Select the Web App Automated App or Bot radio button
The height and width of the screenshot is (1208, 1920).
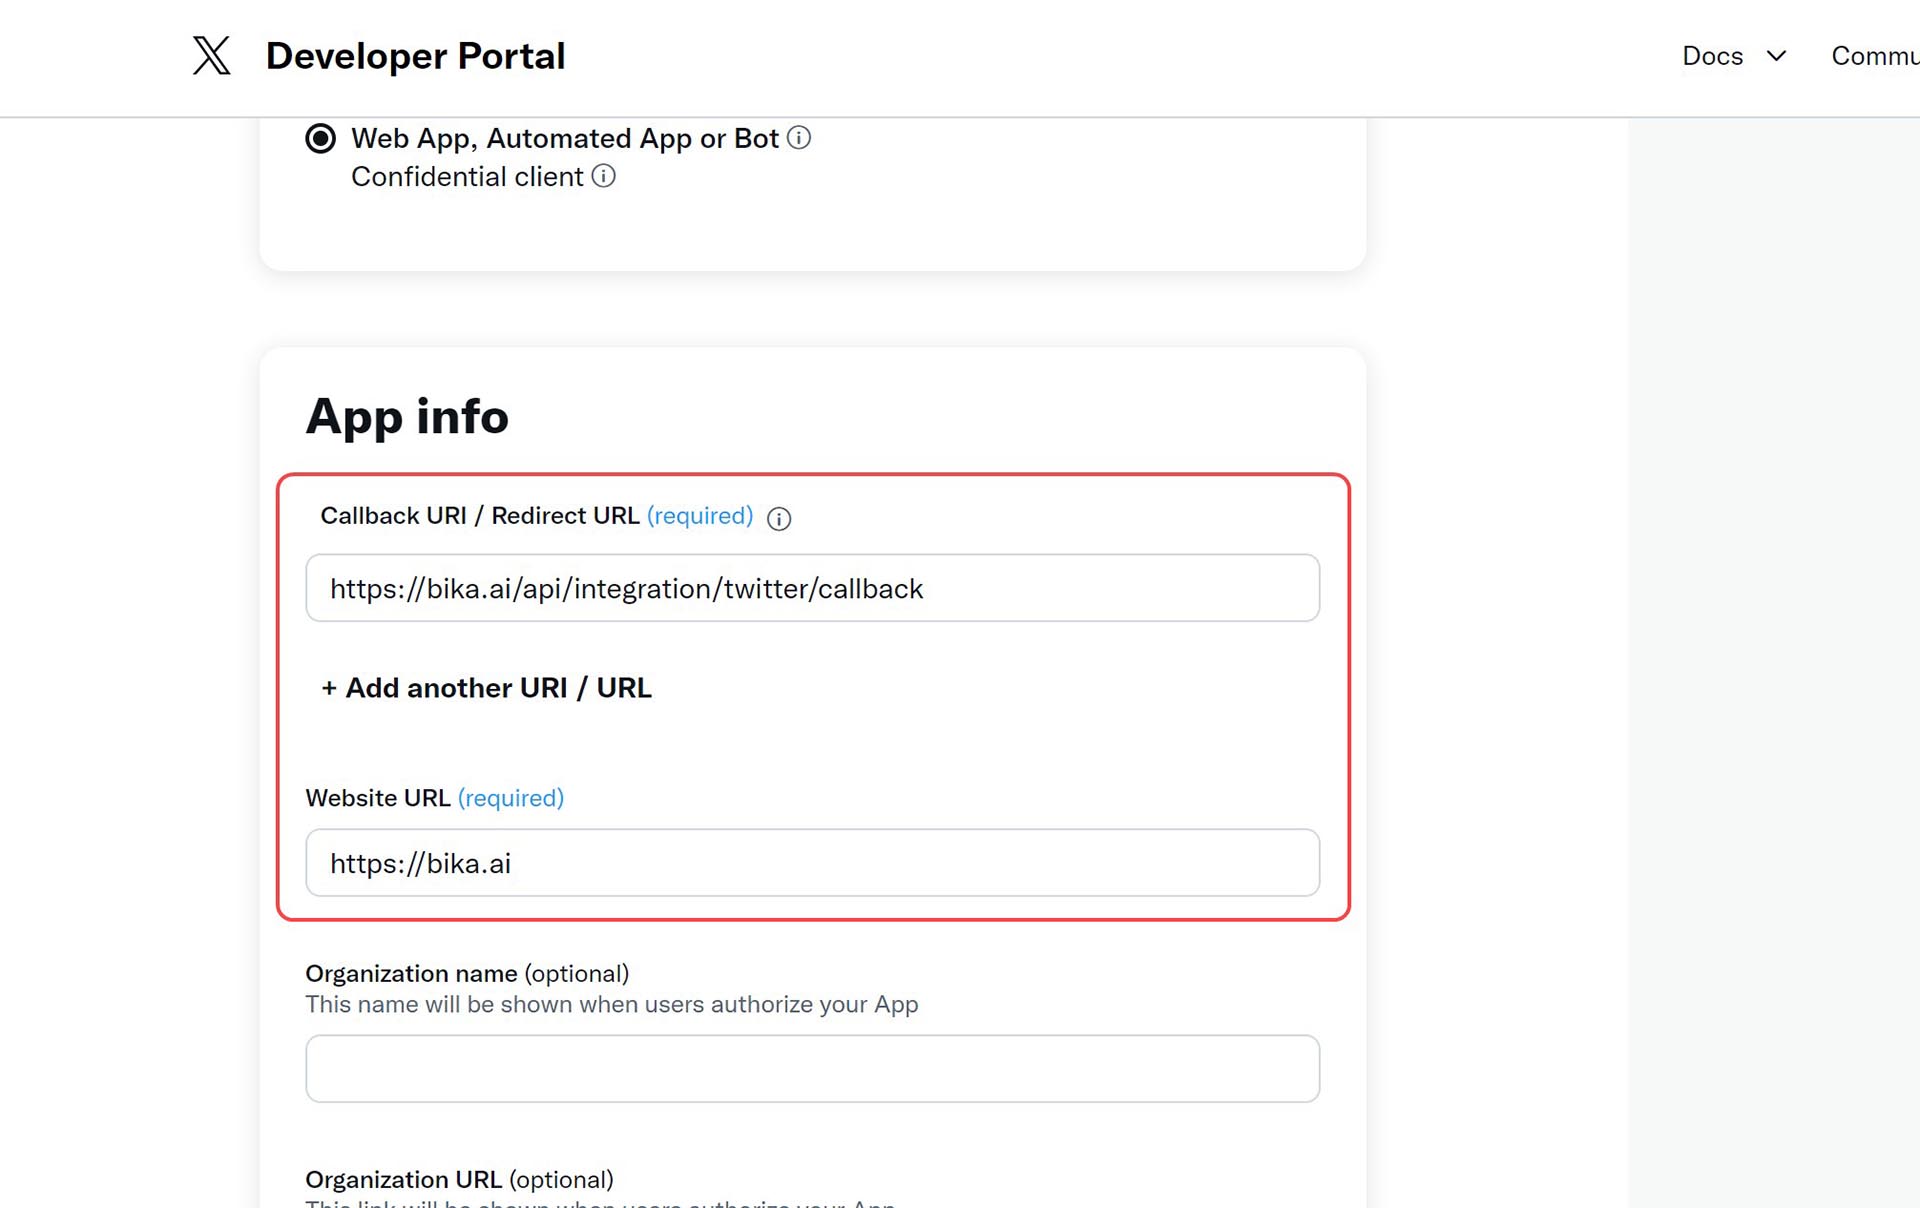tap(320, 138)
